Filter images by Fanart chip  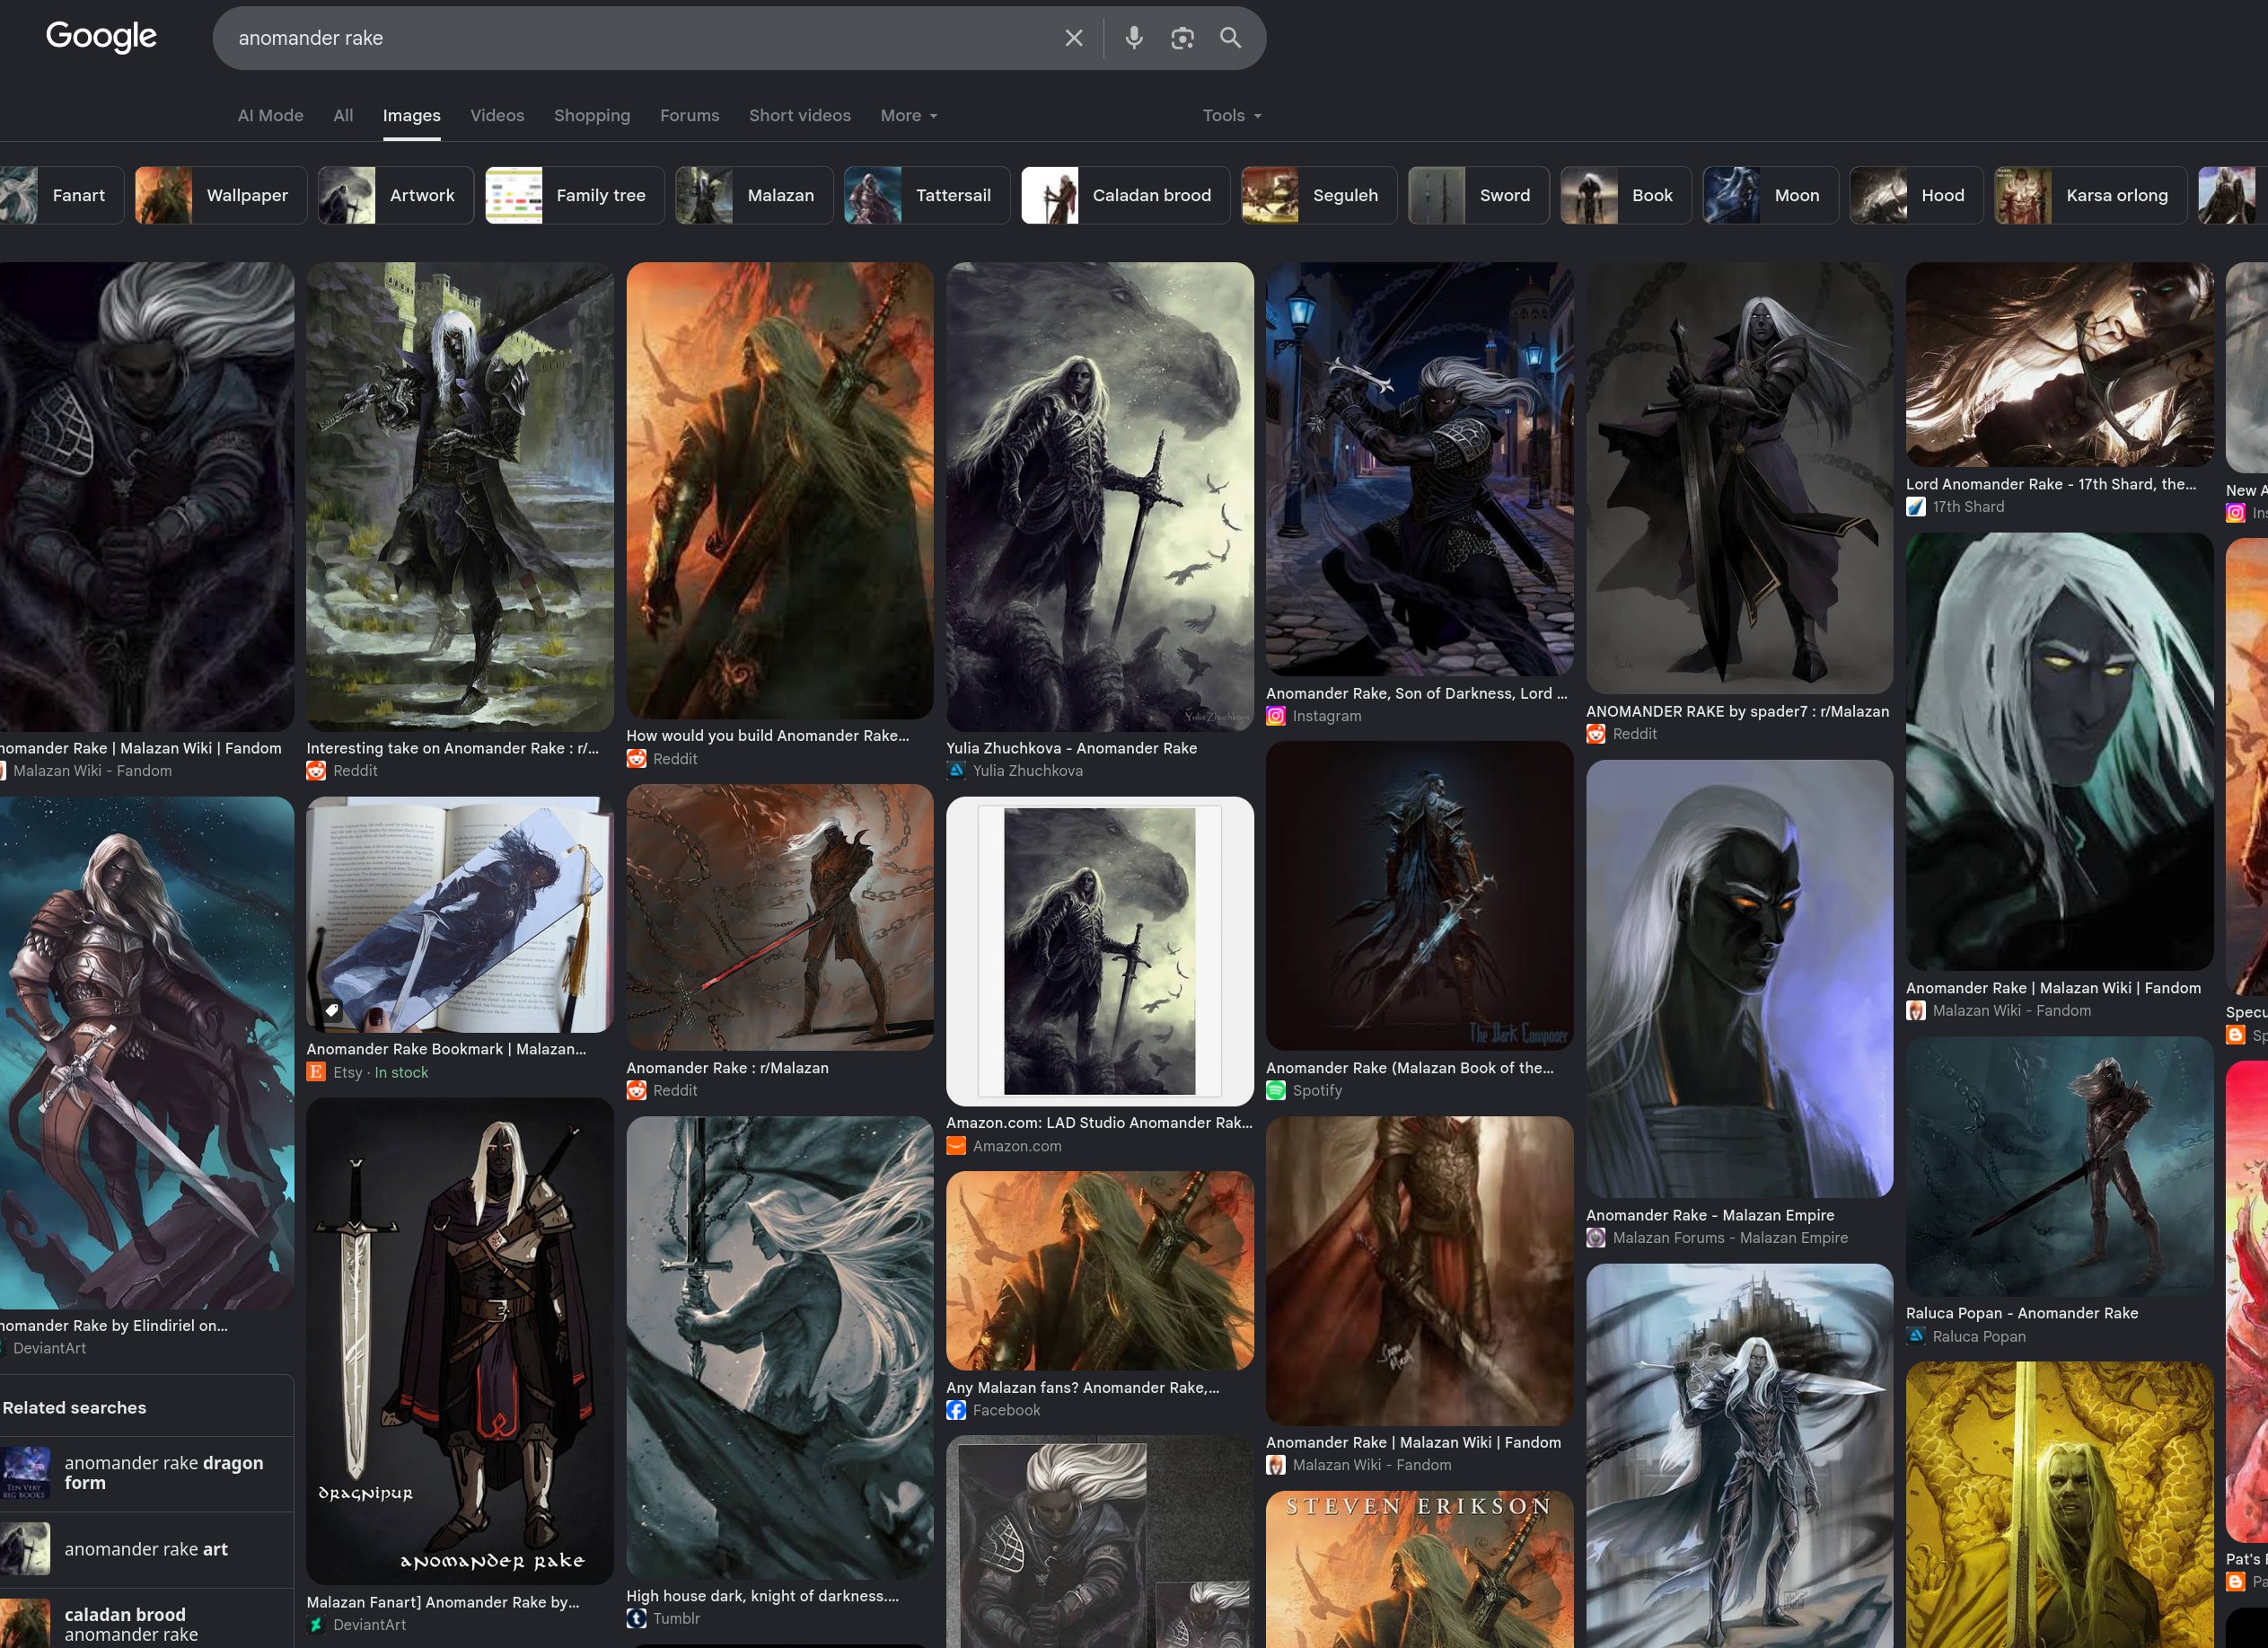tap(62, 195)
